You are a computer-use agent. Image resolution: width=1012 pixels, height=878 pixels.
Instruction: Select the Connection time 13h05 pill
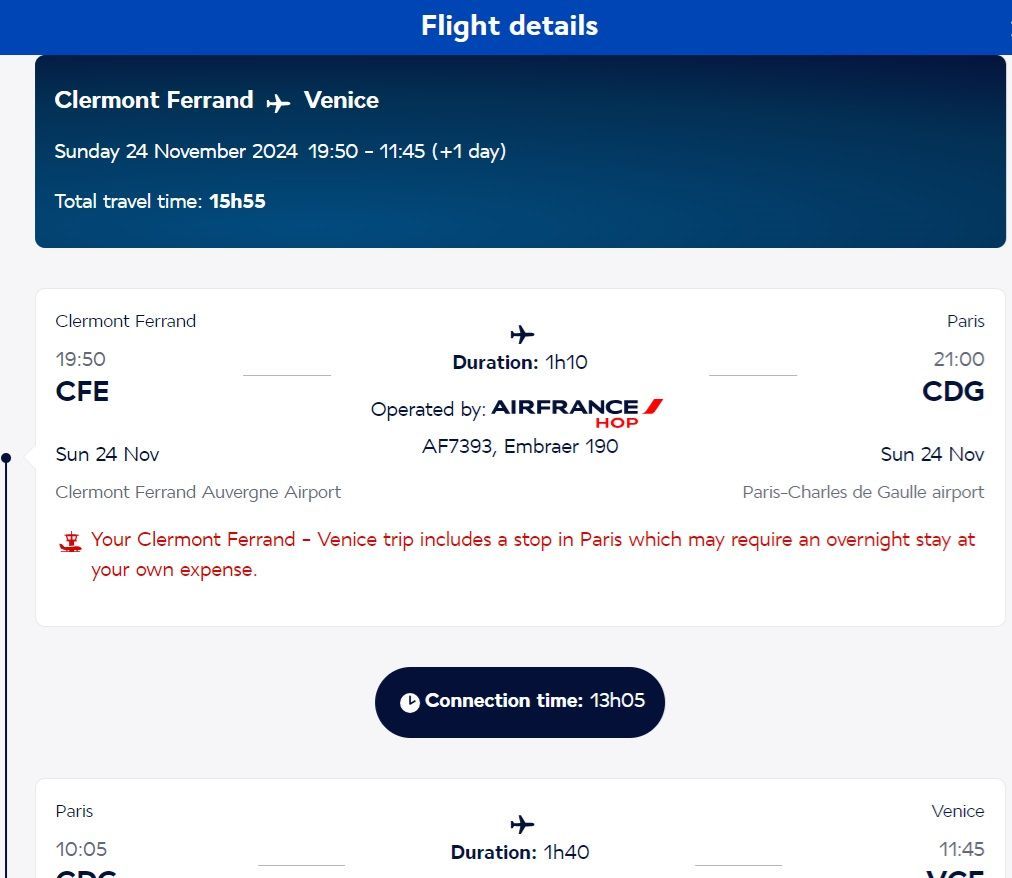pyautogui.click(x=520, y=702)
